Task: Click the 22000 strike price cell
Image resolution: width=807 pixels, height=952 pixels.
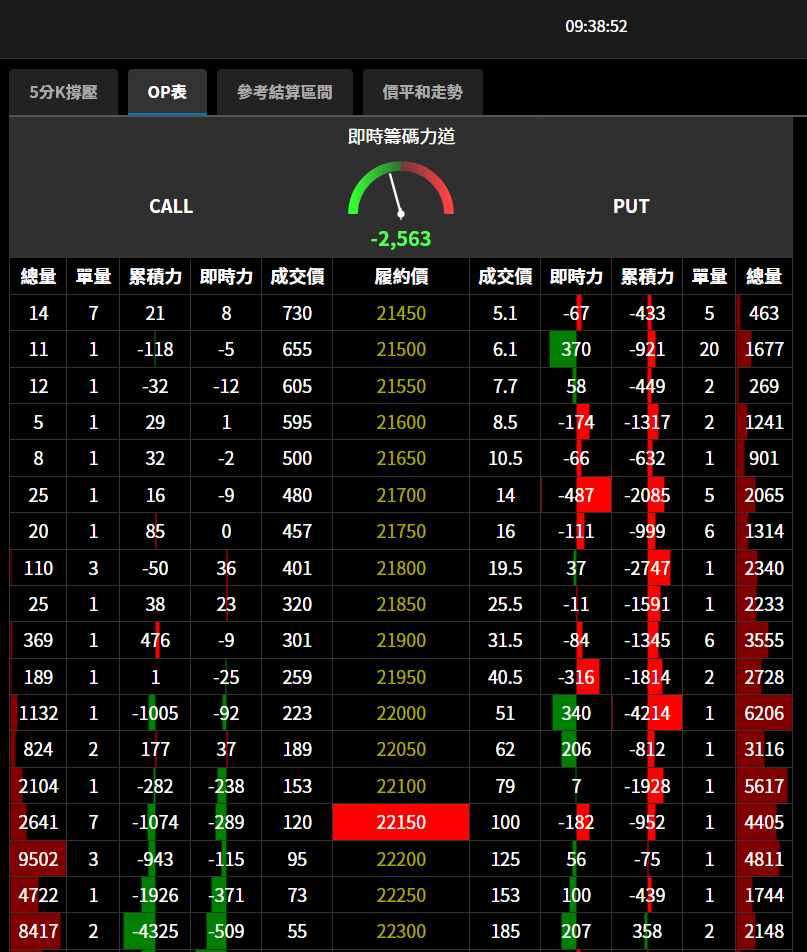Action: pyautogui.click(x=401, y=713)
